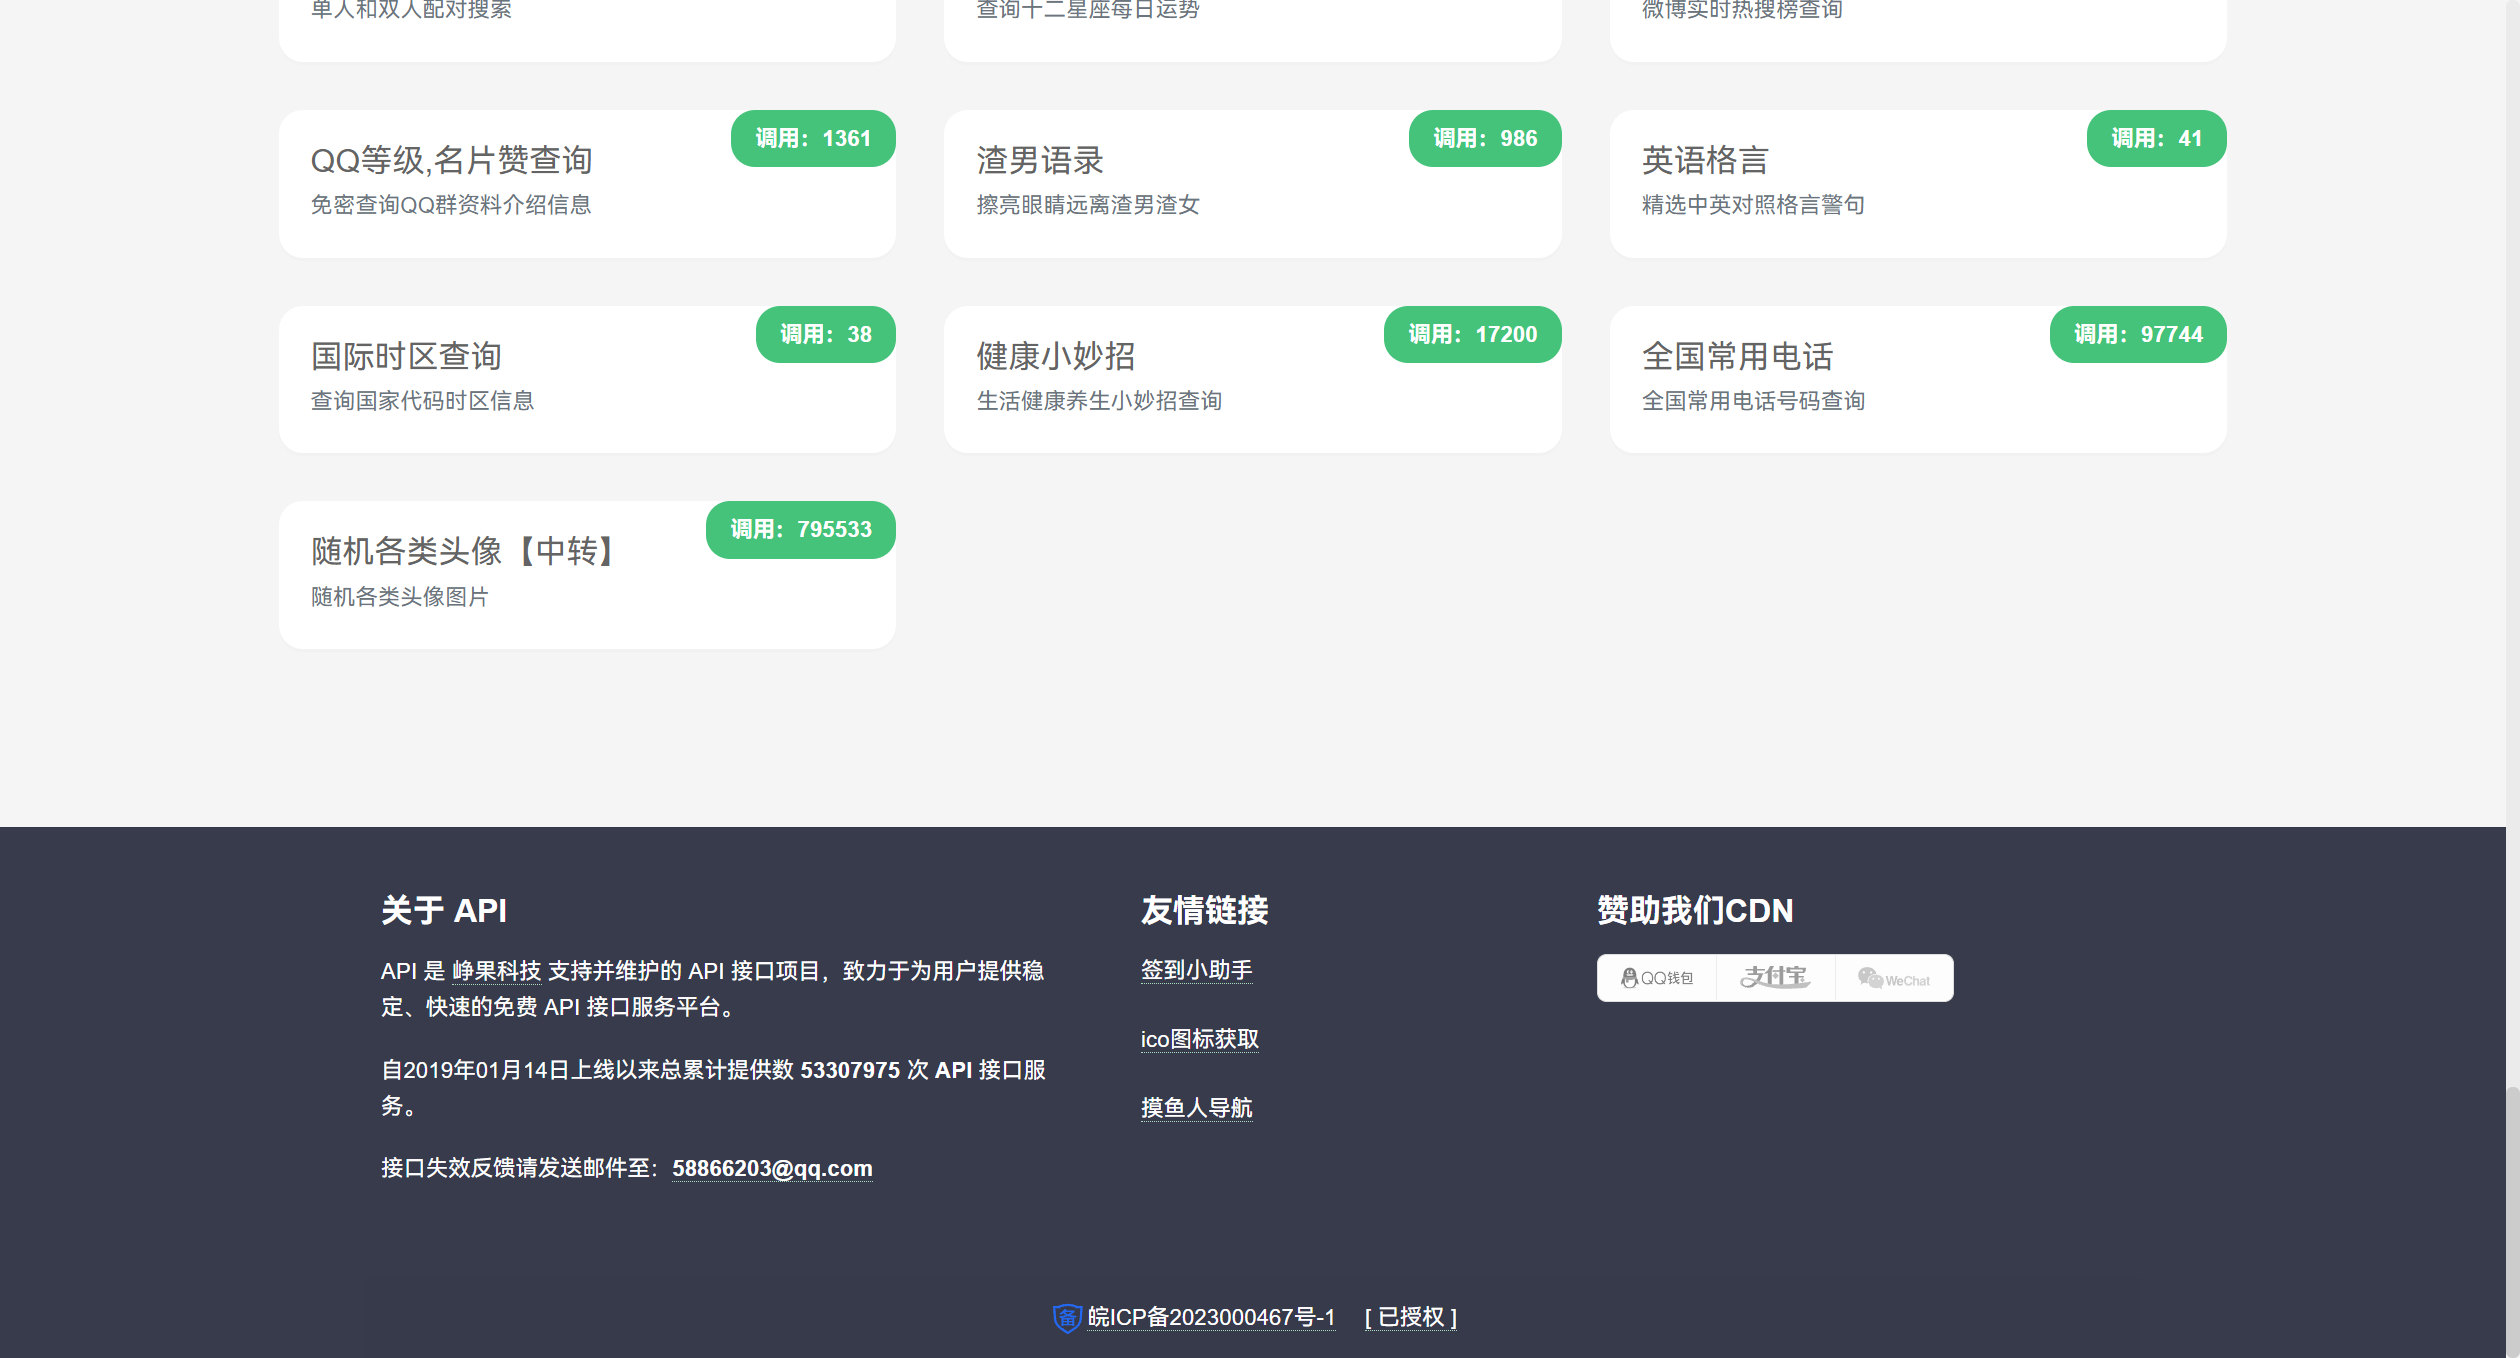Follow the 摸鱼人导航 link
The width and height of the screenshot is (2520, 1358).
tap(1196, 1108)
